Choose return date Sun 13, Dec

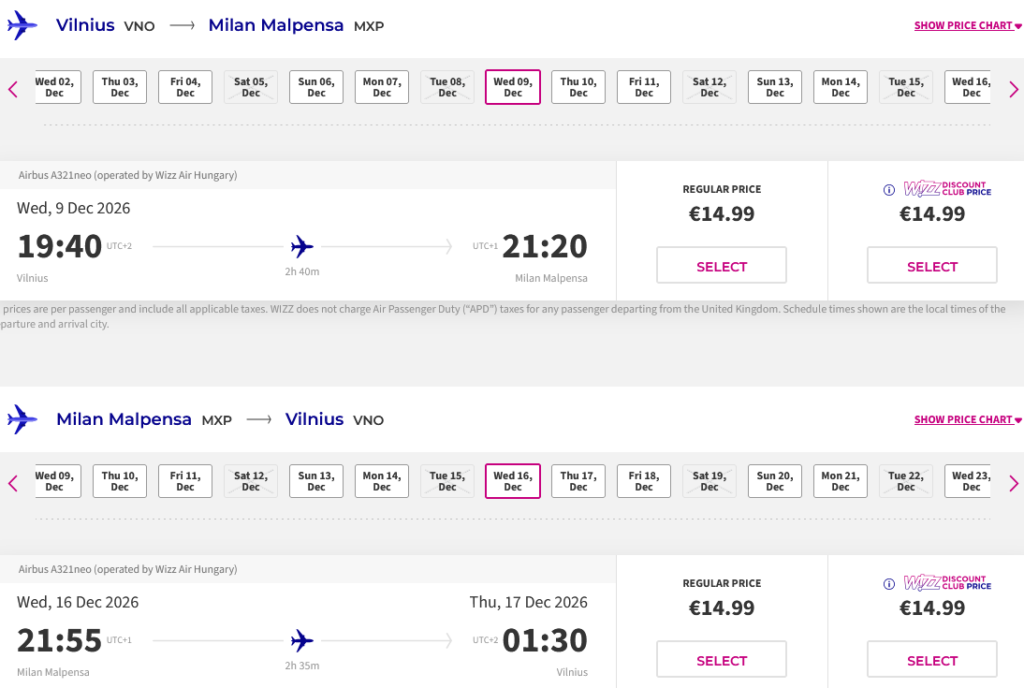(x=316, y=481)
